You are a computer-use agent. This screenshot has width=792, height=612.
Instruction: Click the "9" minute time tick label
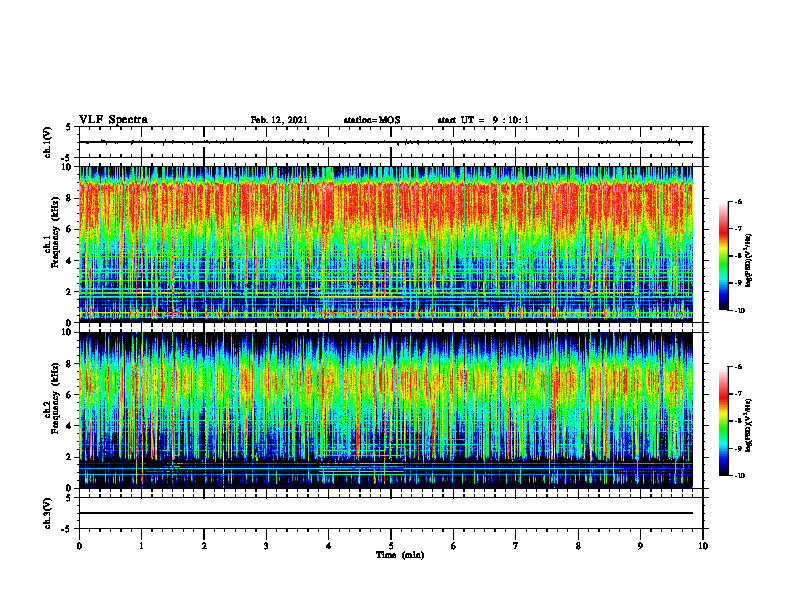coord(640,546)
